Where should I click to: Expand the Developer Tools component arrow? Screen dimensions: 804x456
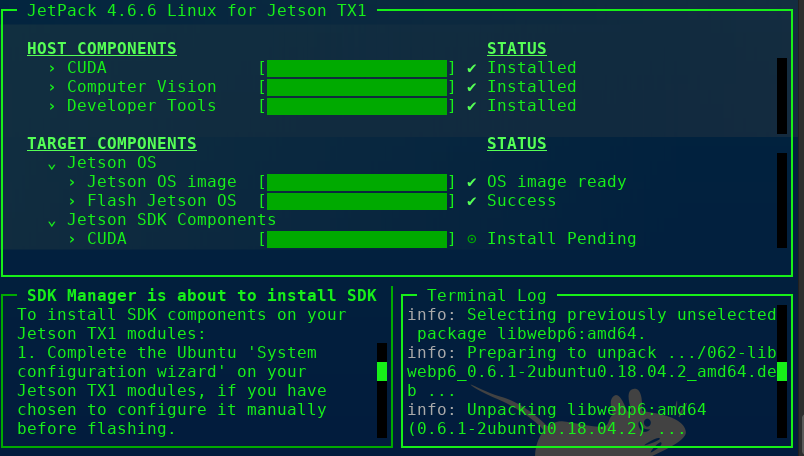pyautogui.click(x=52, y=106)
